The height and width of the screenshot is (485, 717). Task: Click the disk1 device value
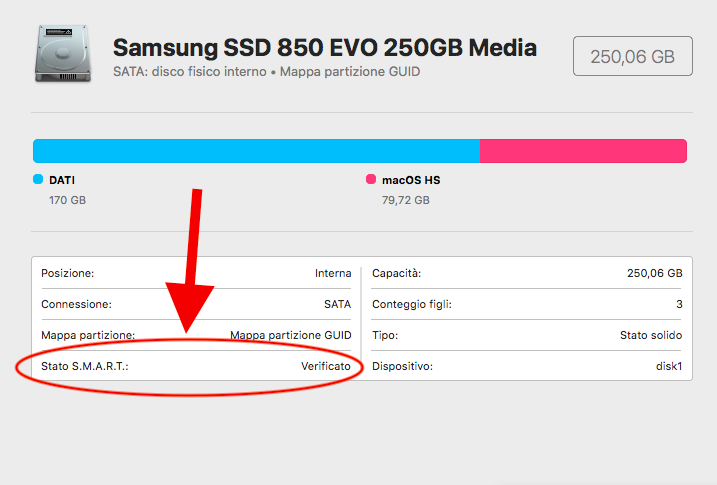tap(669, 366)
